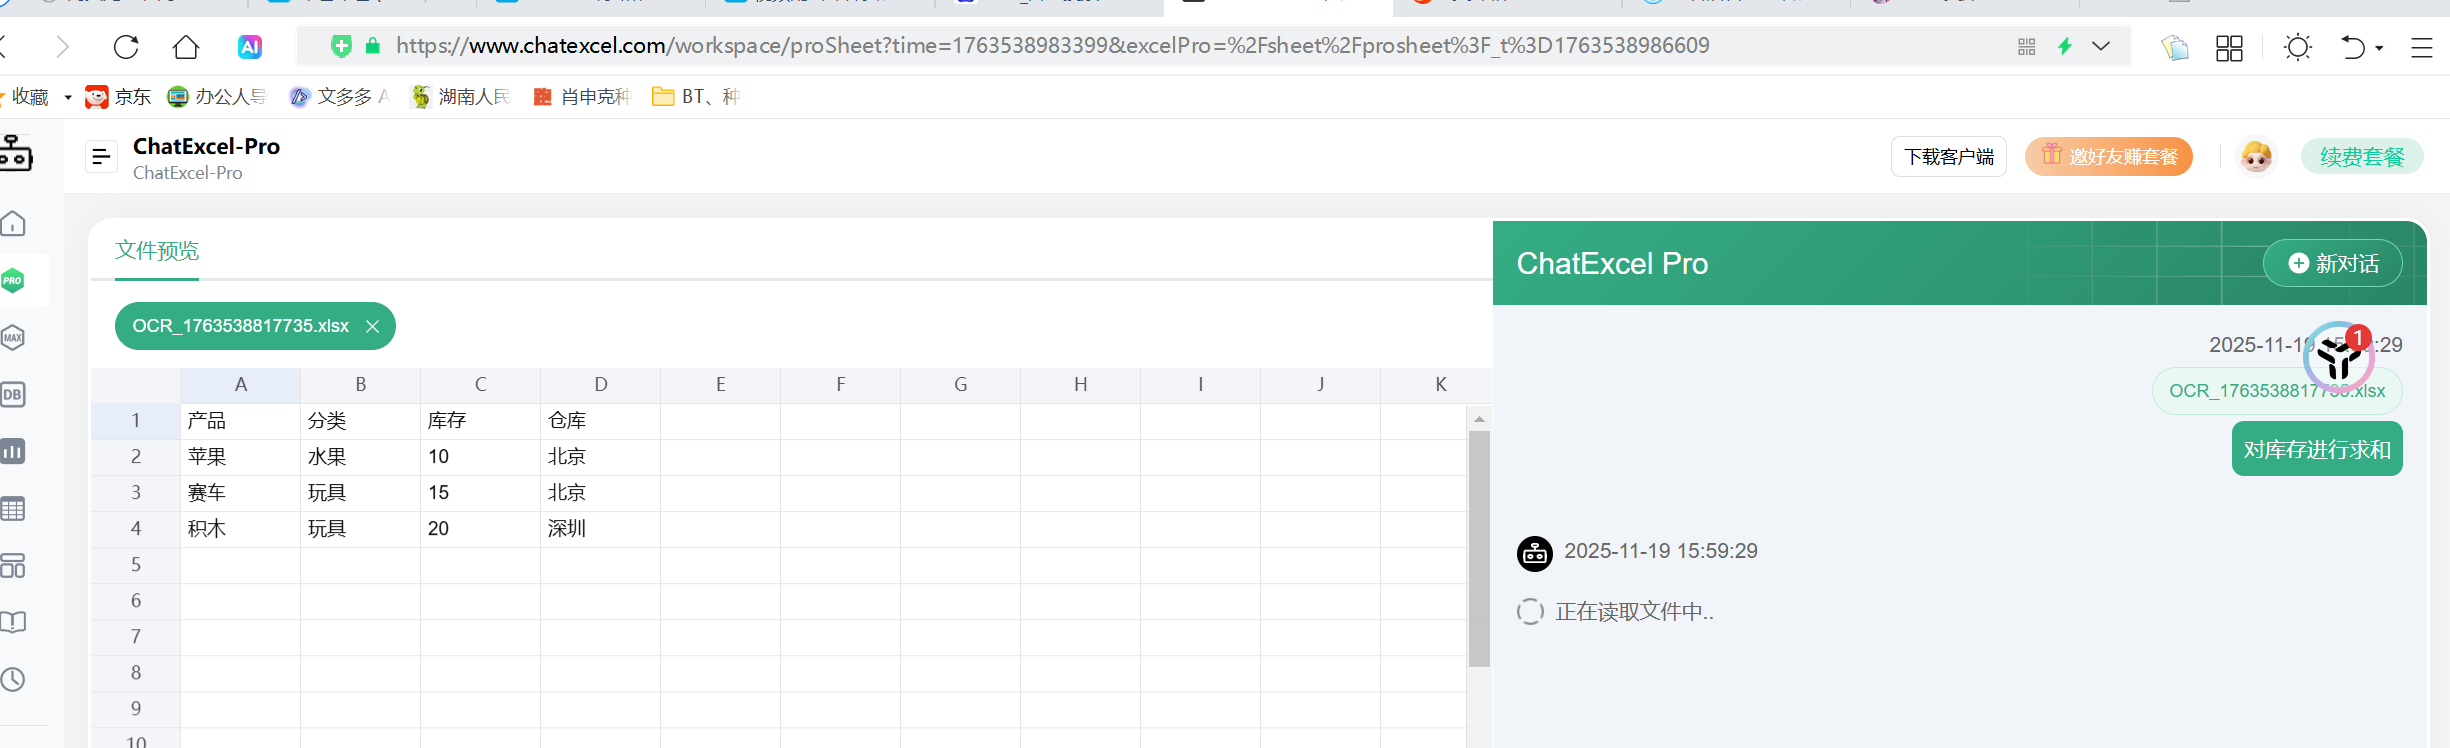
Task: Go to browser home page icon
Action: pyautogui.click(x=186, y=46)
